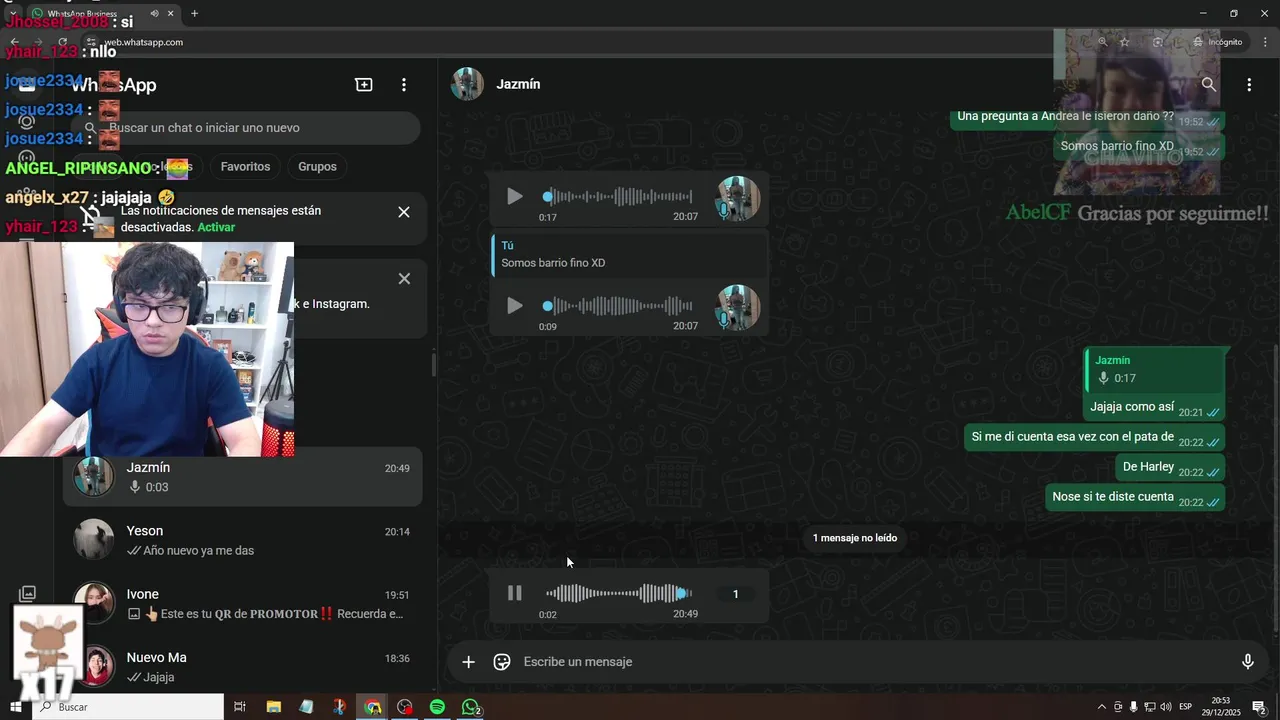Image resolution: width=1280 pixels, height=720 pixels.
Task: Seek within the 0:17 voice message waveform
Action: click(x=619, y=197)
